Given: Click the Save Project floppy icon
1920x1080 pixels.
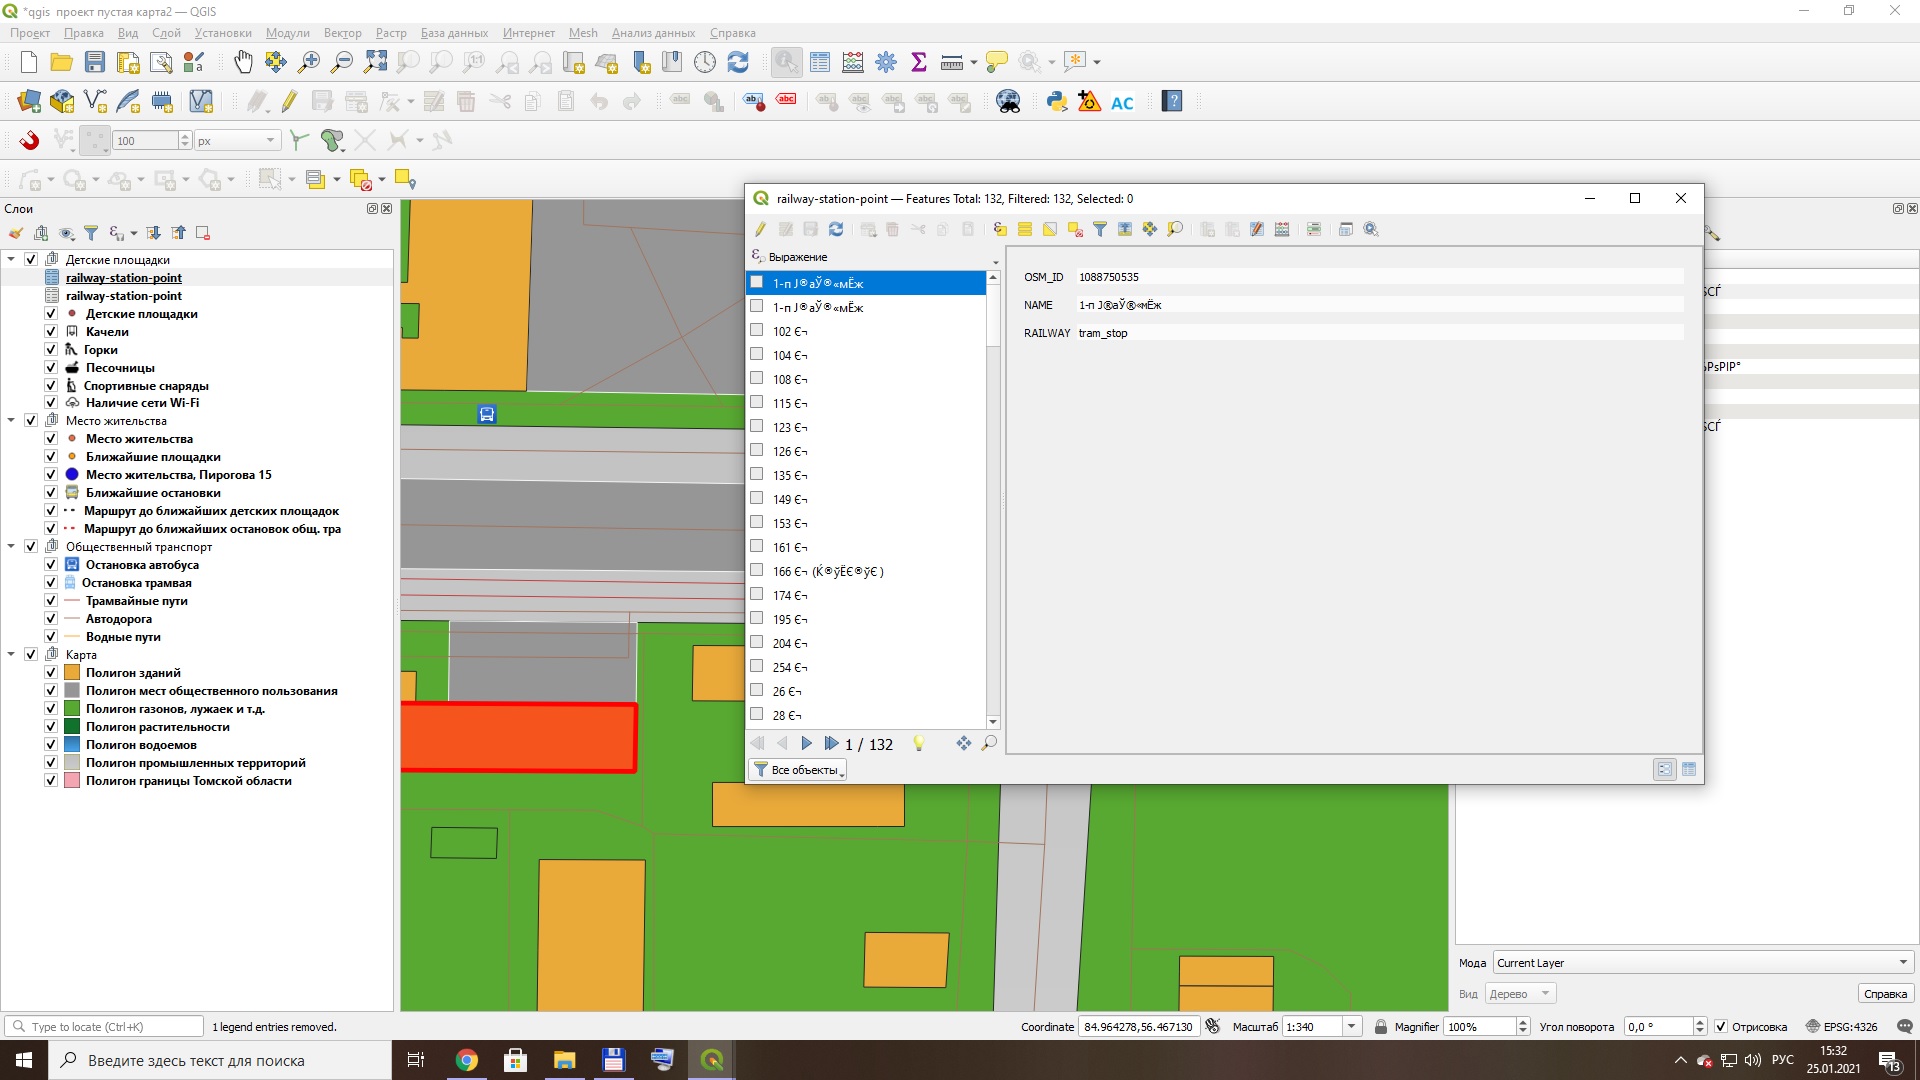Looking at the screenshot, I should click(x=95, y=62).
